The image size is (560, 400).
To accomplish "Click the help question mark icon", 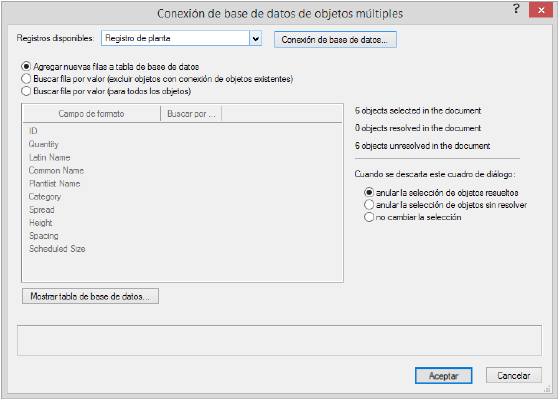I will coord(516,9).
